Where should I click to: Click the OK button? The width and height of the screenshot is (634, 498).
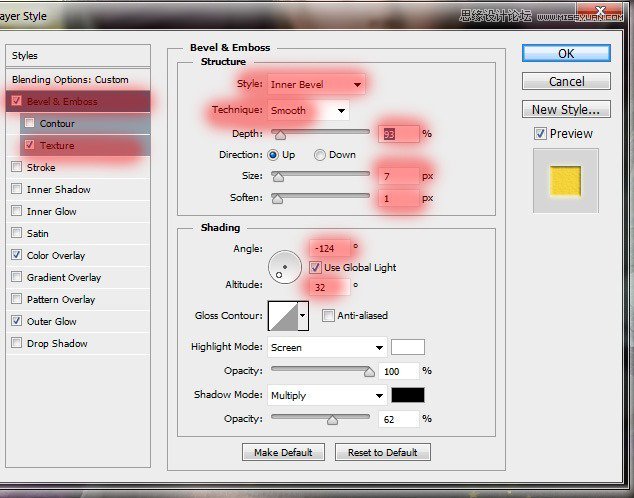566,53
